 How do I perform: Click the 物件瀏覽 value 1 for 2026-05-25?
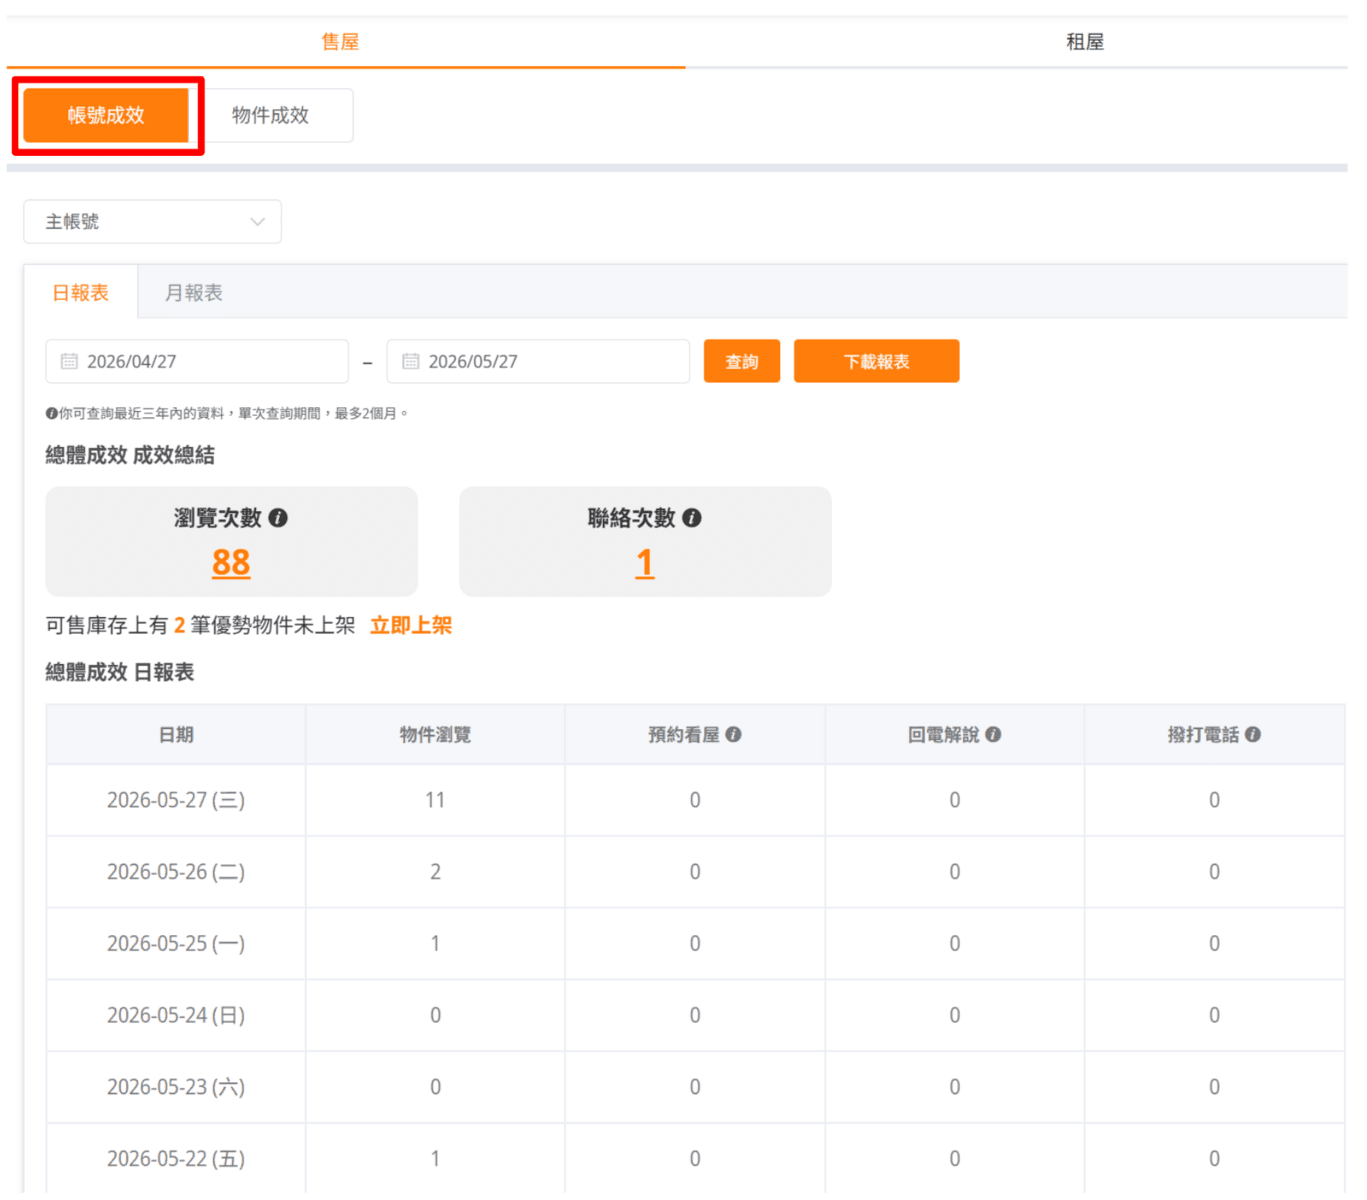[x=435, y=944]
